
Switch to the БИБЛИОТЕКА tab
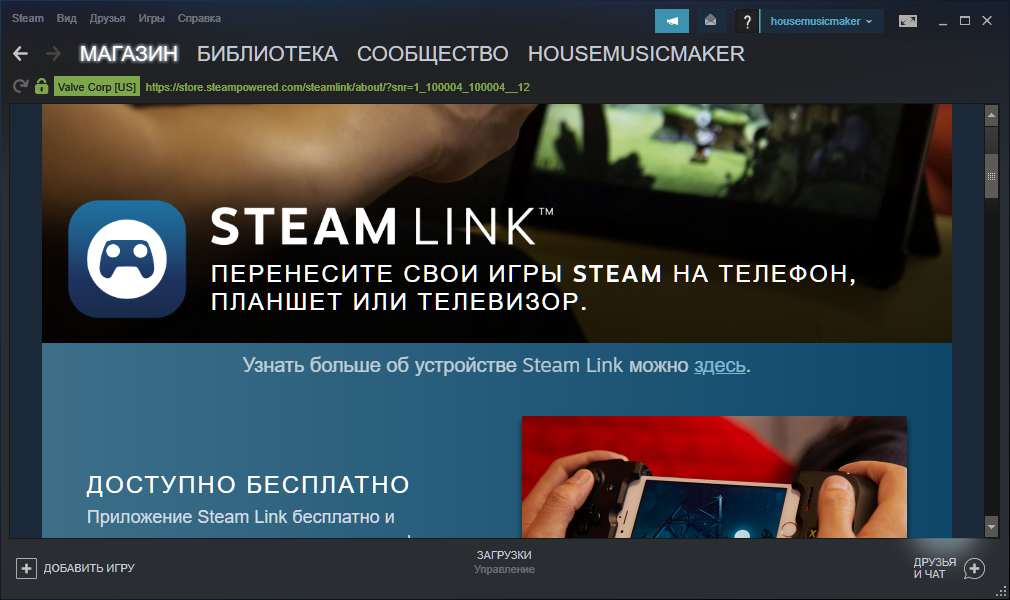coord(267,53)
